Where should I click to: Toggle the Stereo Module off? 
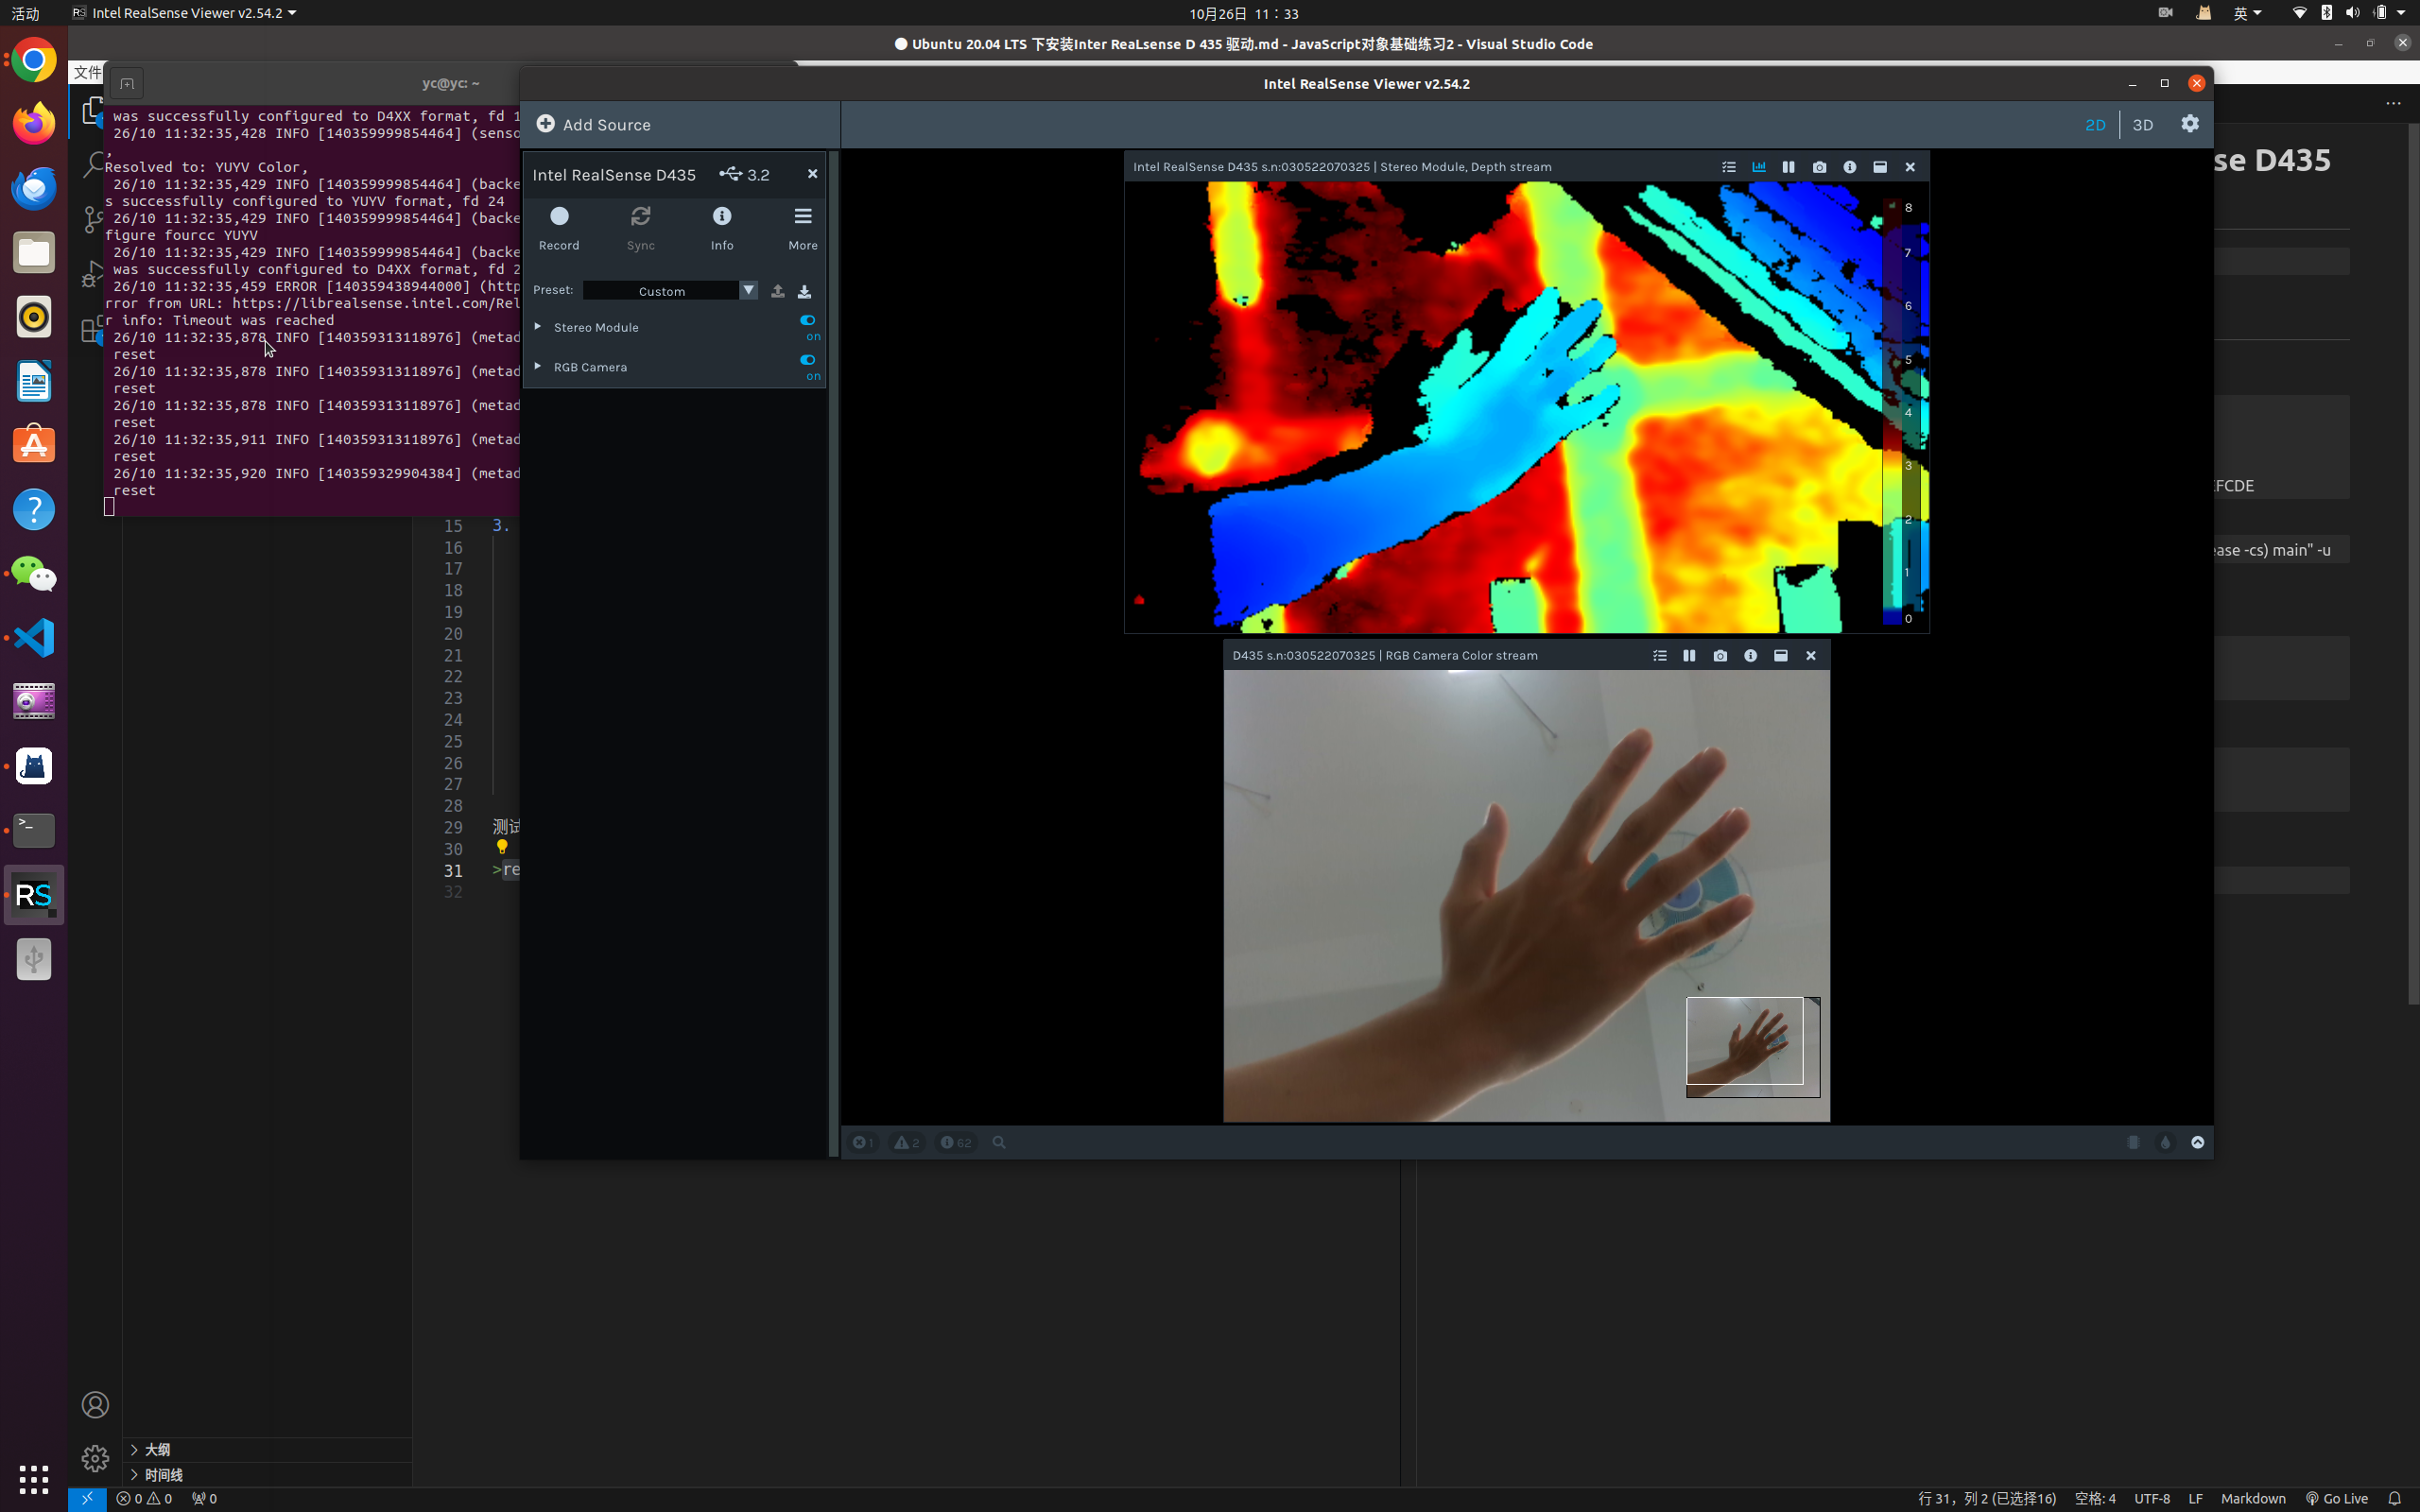[x=808, y=321]
